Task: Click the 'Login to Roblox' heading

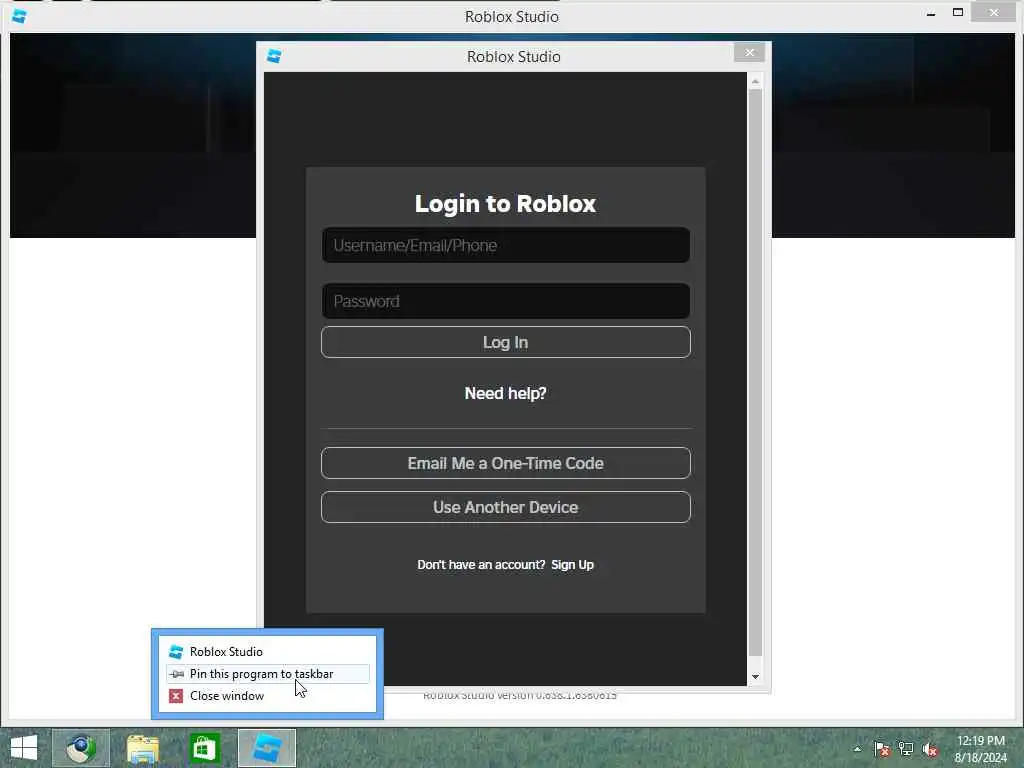Action: coord(505,204)
